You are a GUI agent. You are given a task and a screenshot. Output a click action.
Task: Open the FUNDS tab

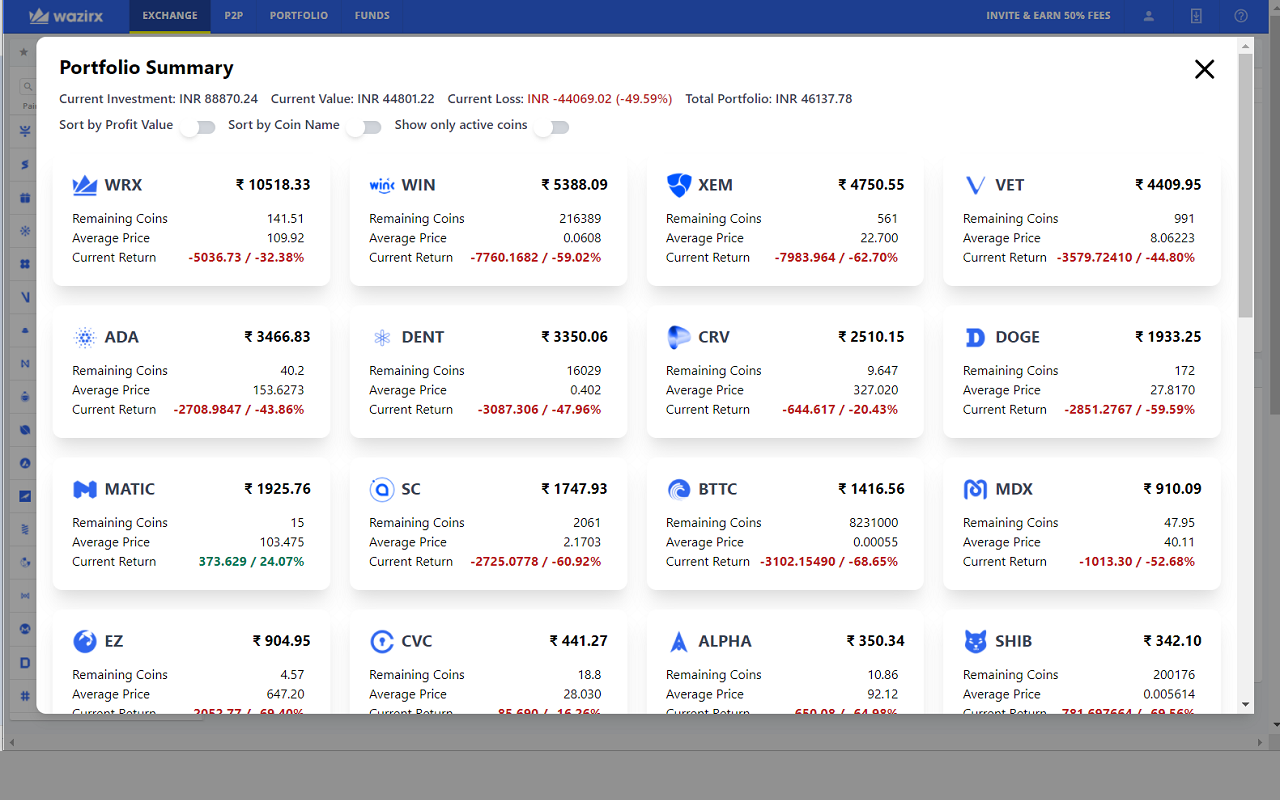372,16
